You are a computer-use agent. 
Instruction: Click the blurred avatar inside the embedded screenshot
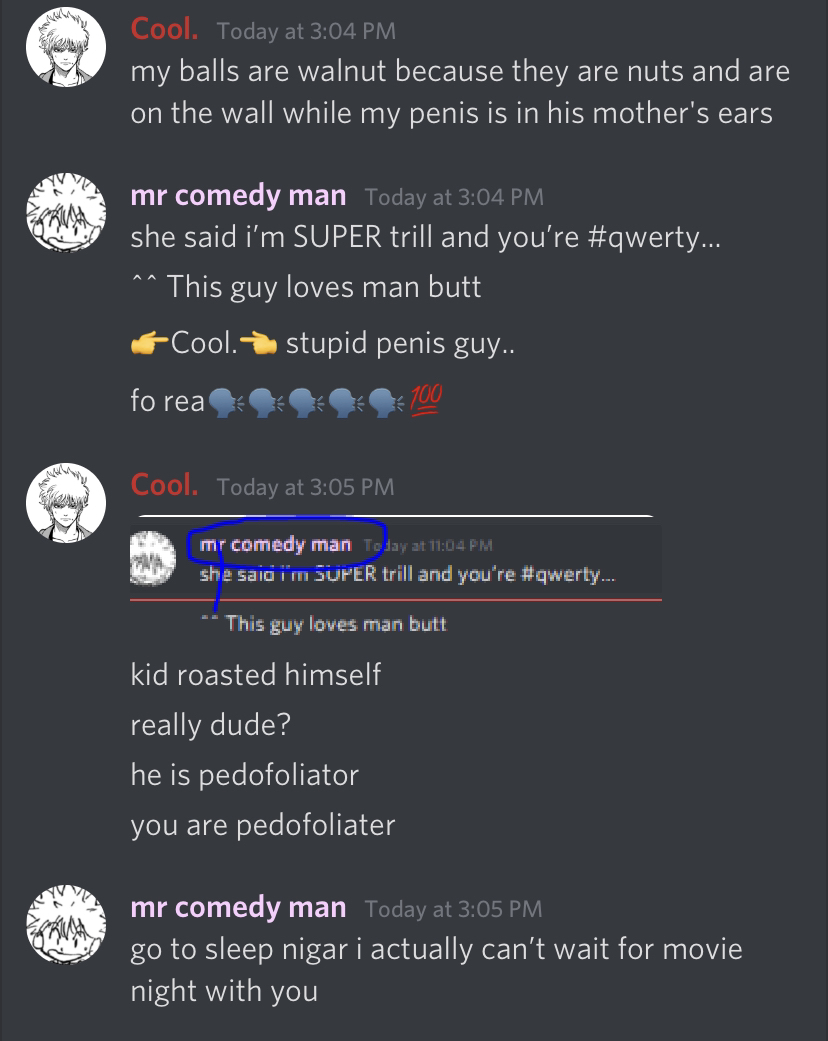(x=153, y=559)
